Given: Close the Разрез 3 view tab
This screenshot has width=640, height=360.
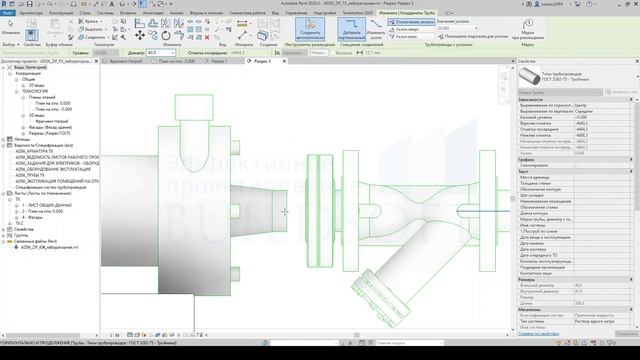Looking at the screenshot, I should [284, 61].
